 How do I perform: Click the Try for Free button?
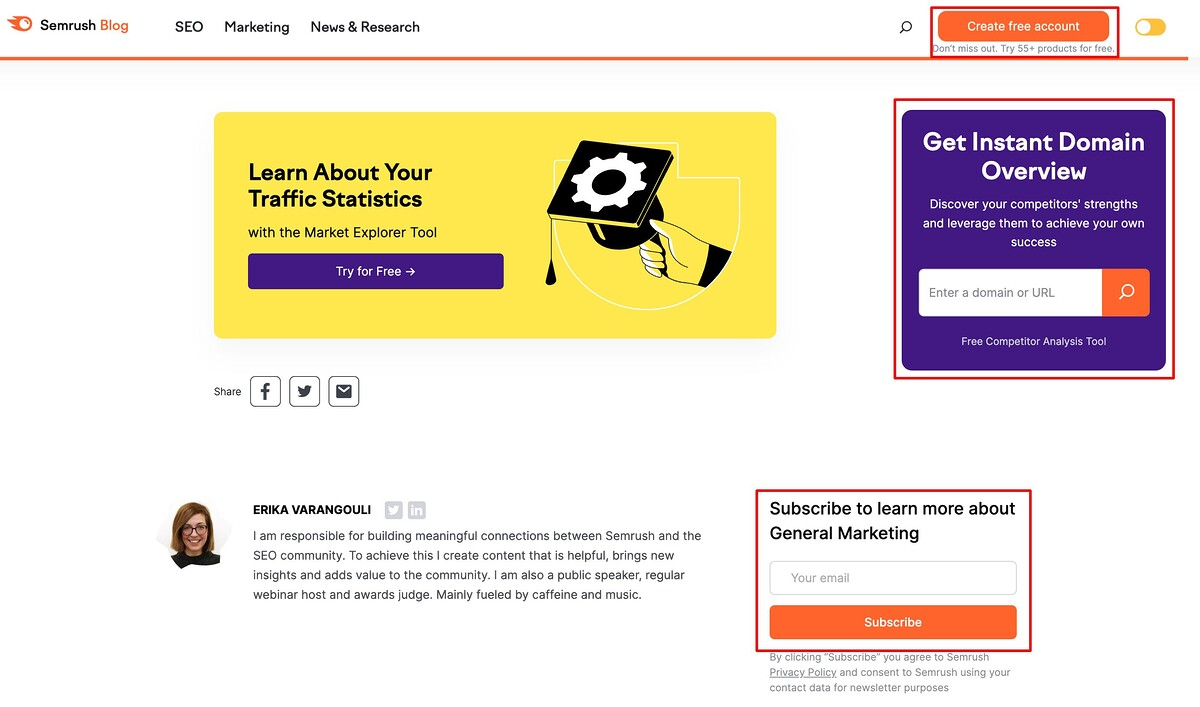[376, 271]
